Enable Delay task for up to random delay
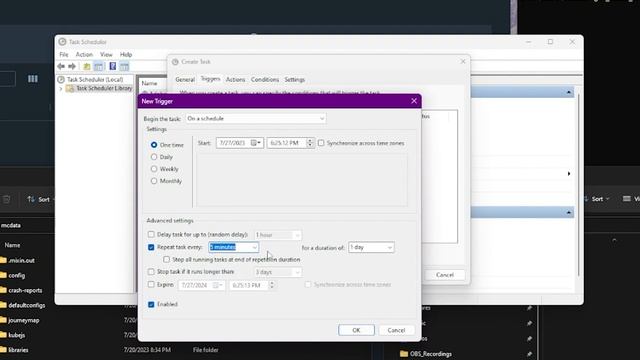Viewport: 640px width, 360px height. pyautogui.click(x=151, y=234)
